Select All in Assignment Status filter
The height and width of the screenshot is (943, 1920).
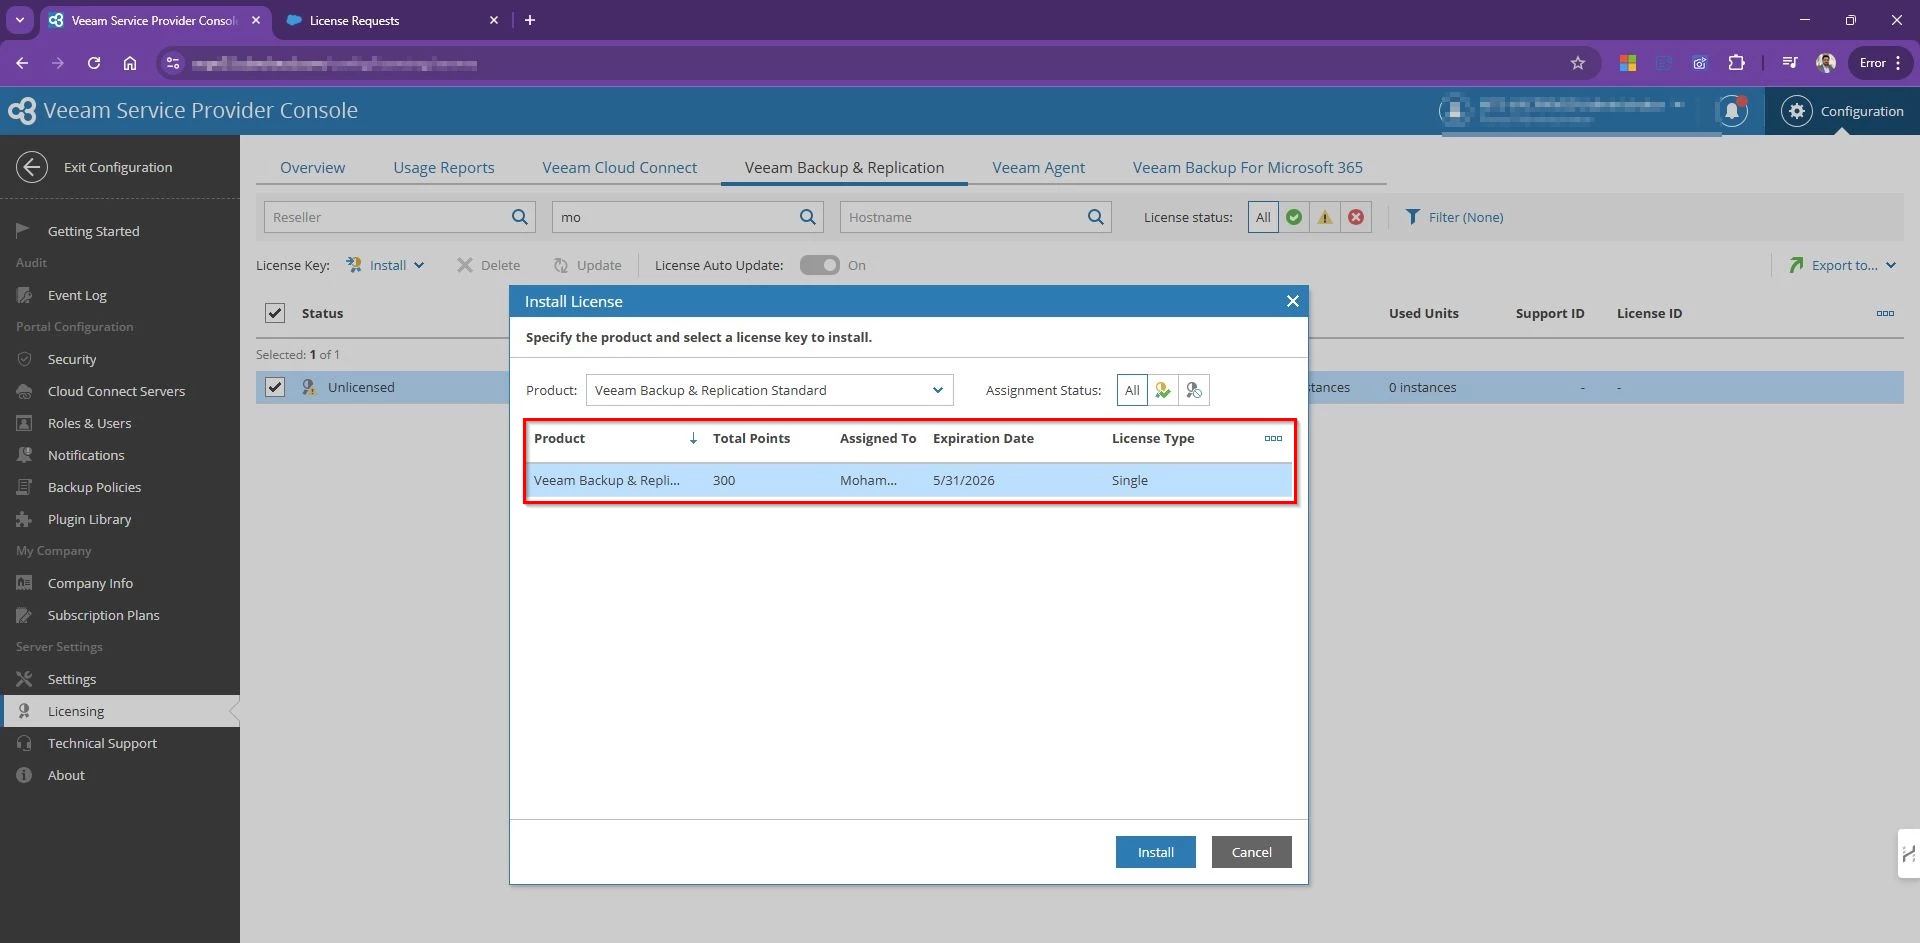[x=1132, y=390]
